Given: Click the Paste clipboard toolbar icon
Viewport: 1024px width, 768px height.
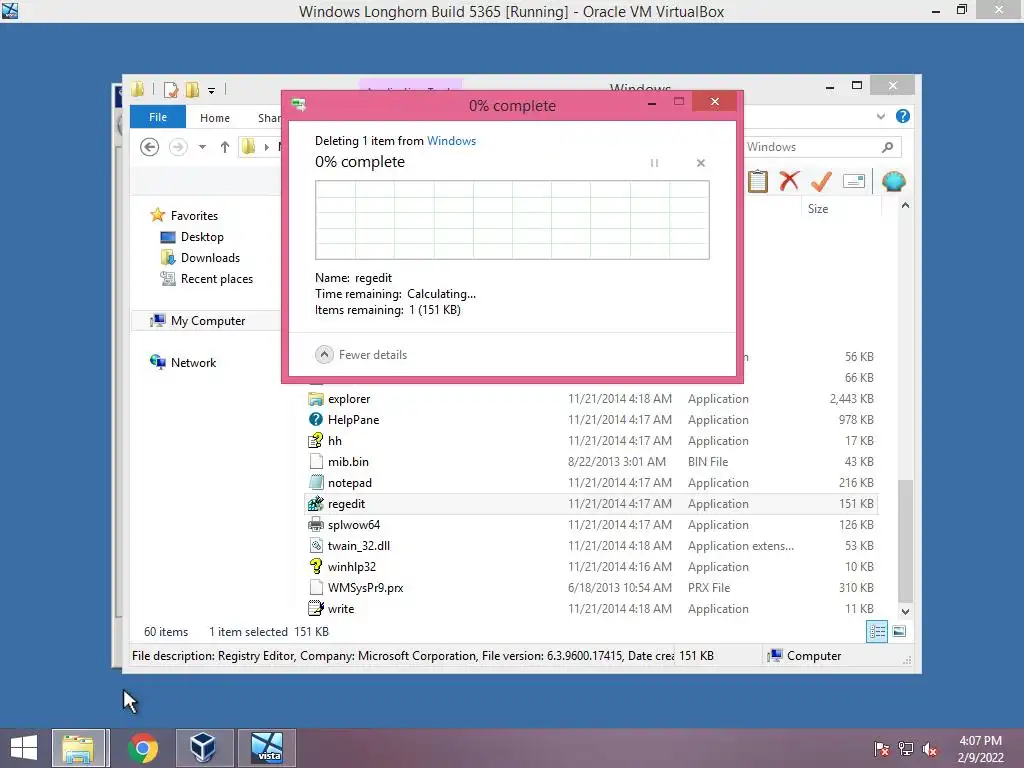Looking at the screenshot, I should point(758,181).
